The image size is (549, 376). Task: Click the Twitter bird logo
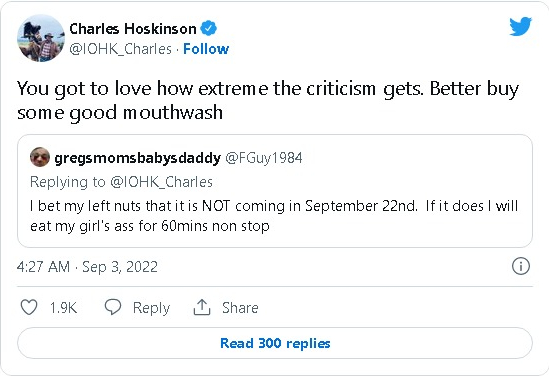click(x=520, y=26)
